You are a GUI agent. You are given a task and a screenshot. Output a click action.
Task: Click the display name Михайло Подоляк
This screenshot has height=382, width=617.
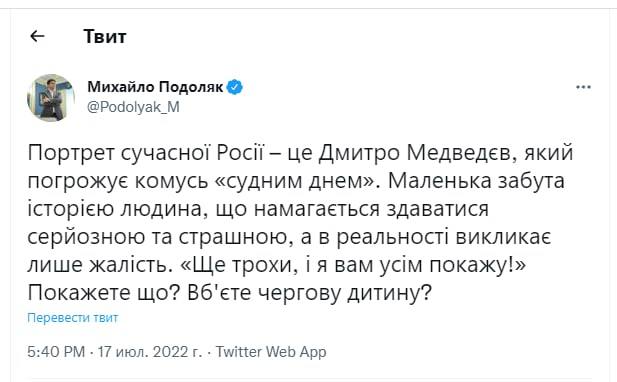coord(155,87)
